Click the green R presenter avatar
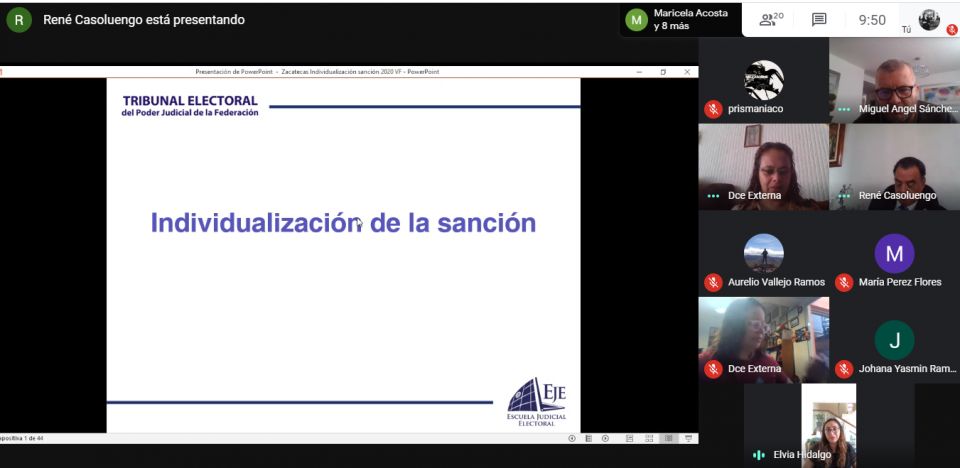Image resolution: width=960 pixels, height=468 pixels. tap(19, 20)
